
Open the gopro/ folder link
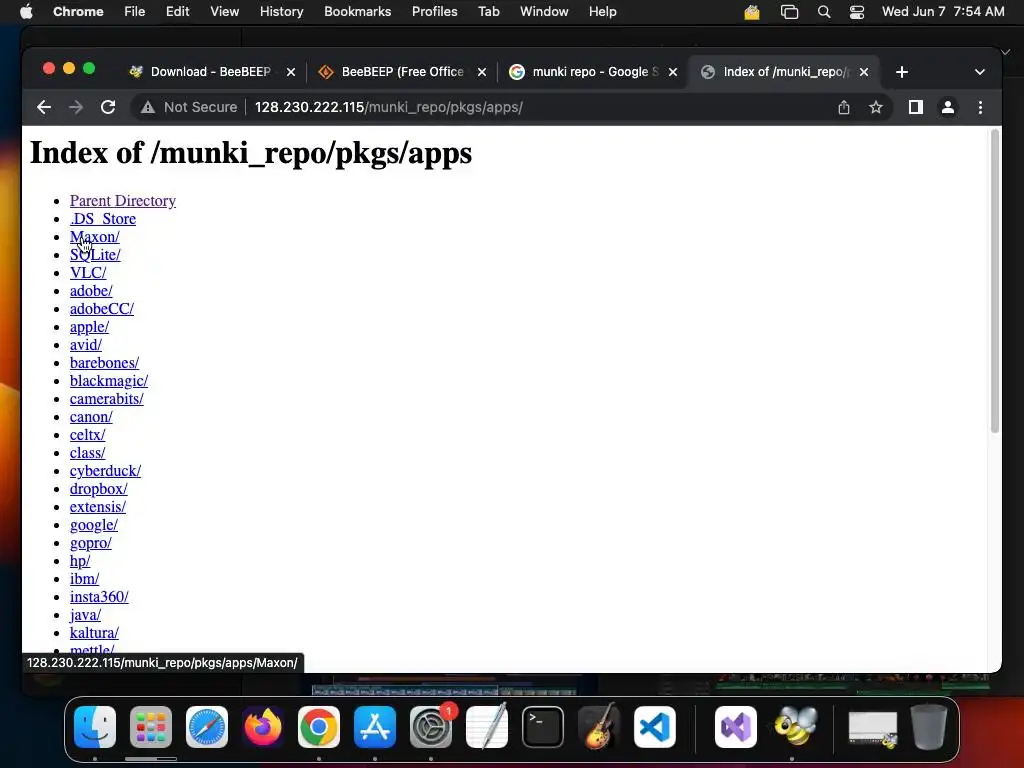[x=91, y=543]
